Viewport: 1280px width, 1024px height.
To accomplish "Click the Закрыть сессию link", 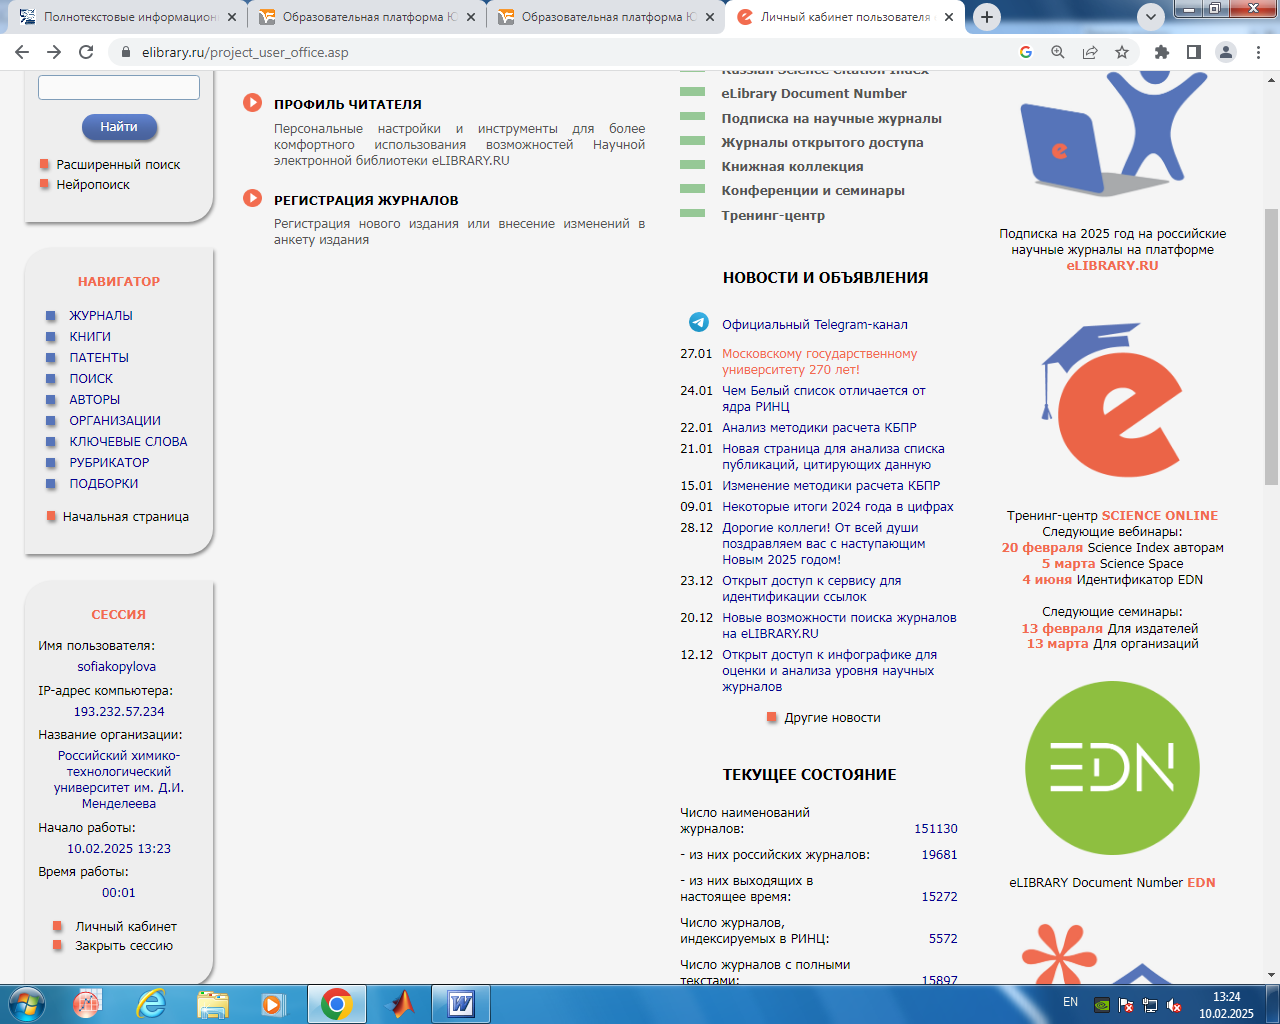I will tap(124, 945).
